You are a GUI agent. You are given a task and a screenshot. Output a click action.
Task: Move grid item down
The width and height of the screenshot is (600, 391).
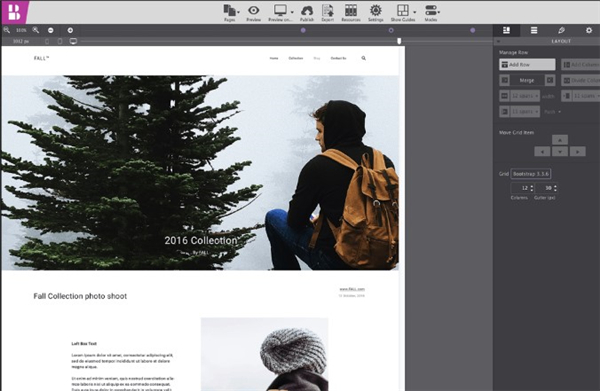pyautogui.click(x=560, y=152)
